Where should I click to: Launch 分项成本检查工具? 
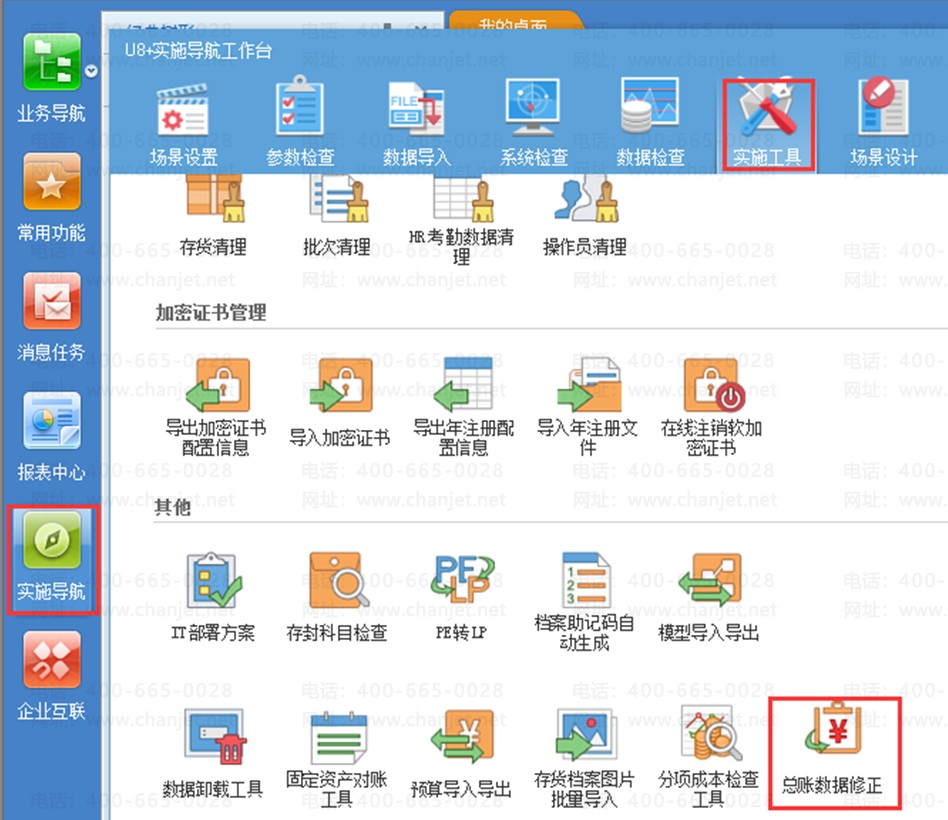tap(709, 758)
